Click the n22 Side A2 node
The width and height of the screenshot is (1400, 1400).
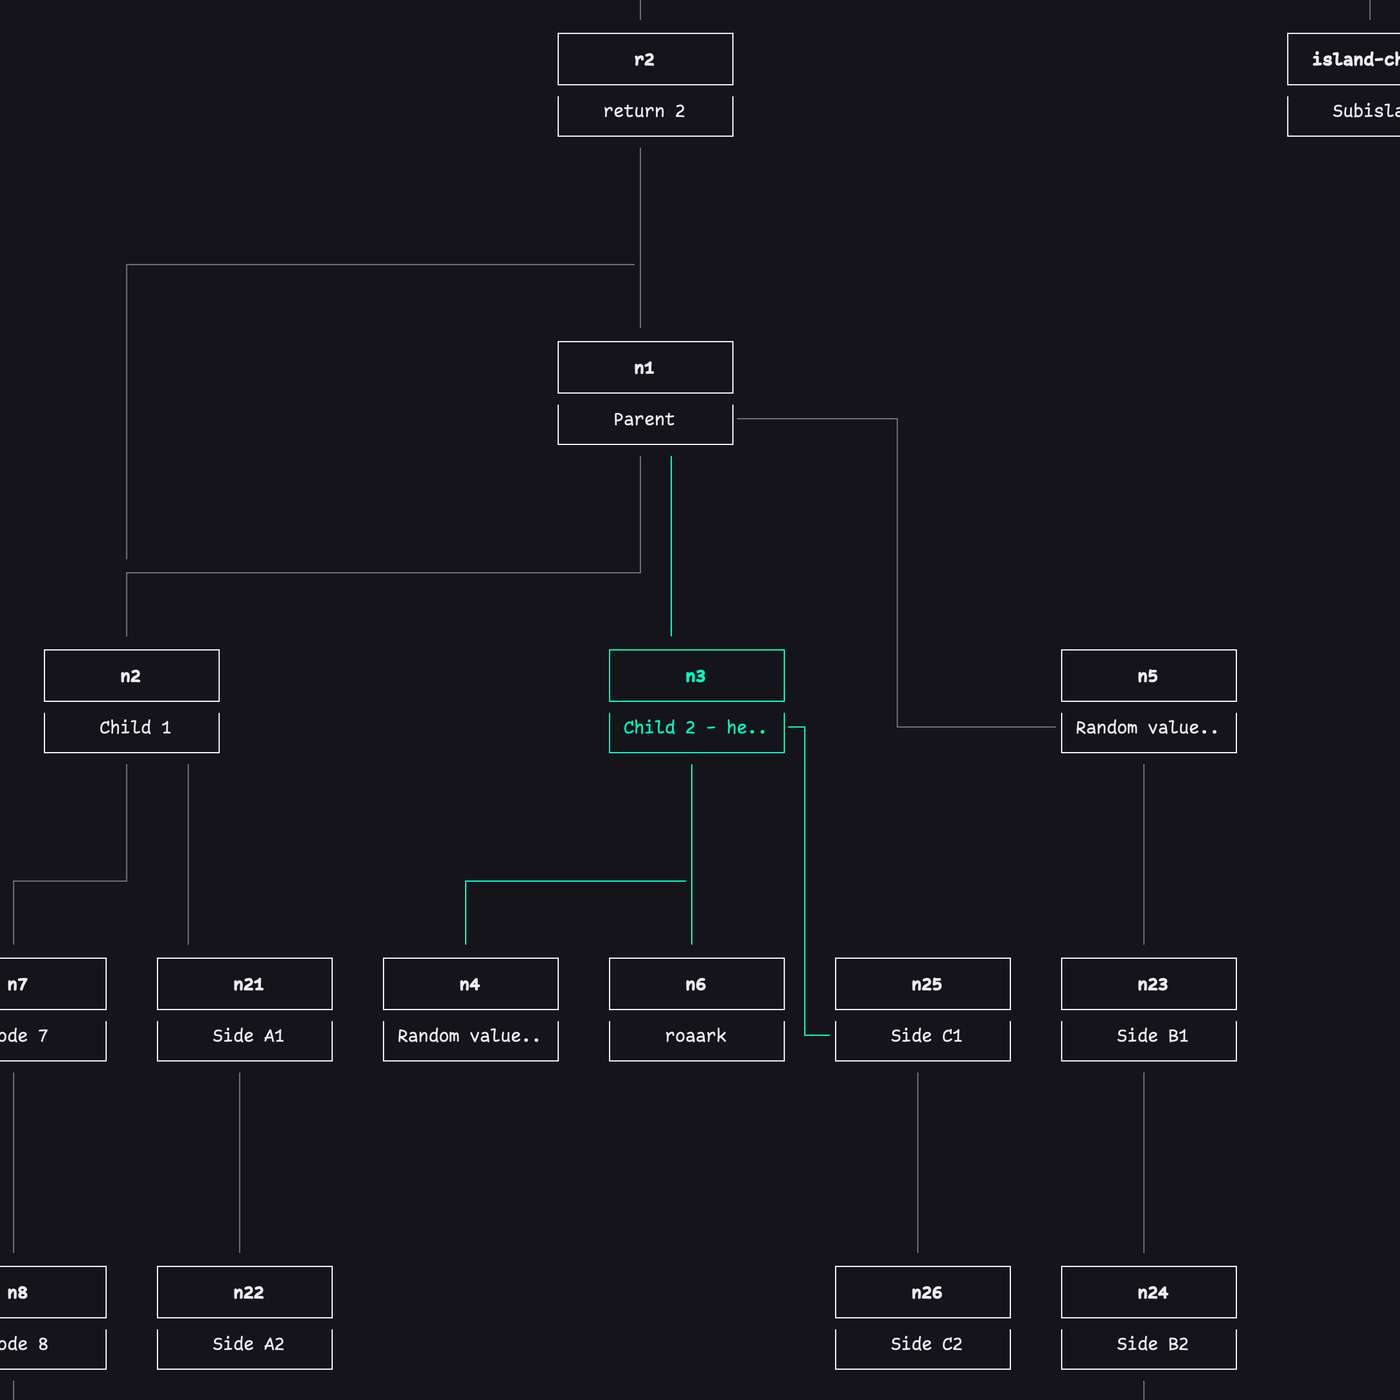[x=244, y=1292]
